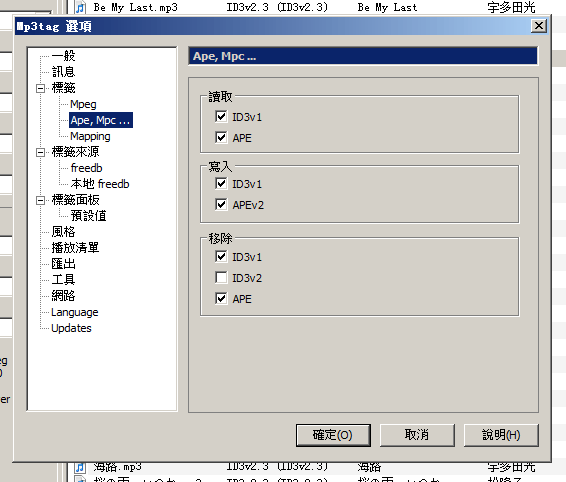Collapse the 標籤面板 tree node

pos(40,200)
